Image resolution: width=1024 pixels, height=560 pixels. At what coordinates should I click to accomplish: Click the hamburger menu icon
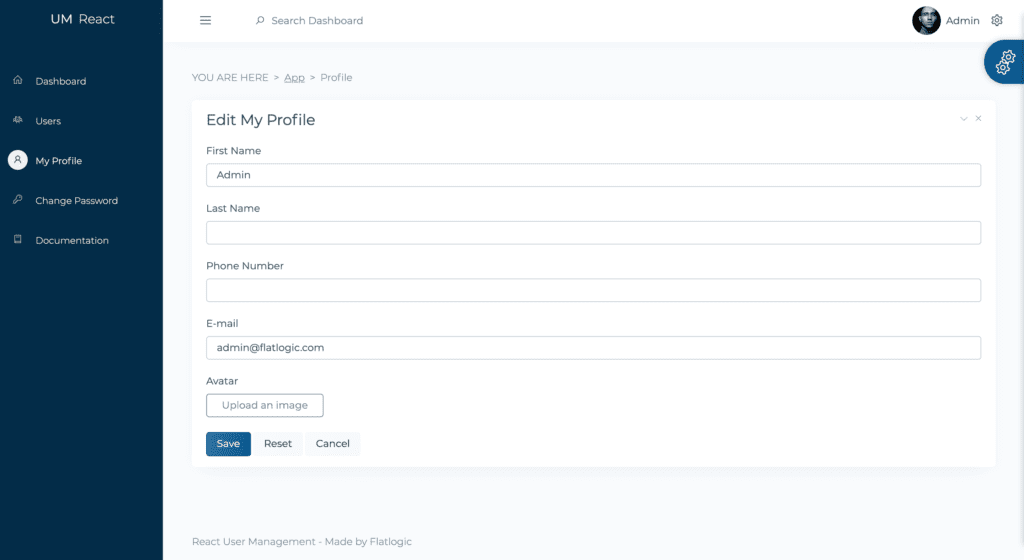pyautogui.click(x=205, y=20)
